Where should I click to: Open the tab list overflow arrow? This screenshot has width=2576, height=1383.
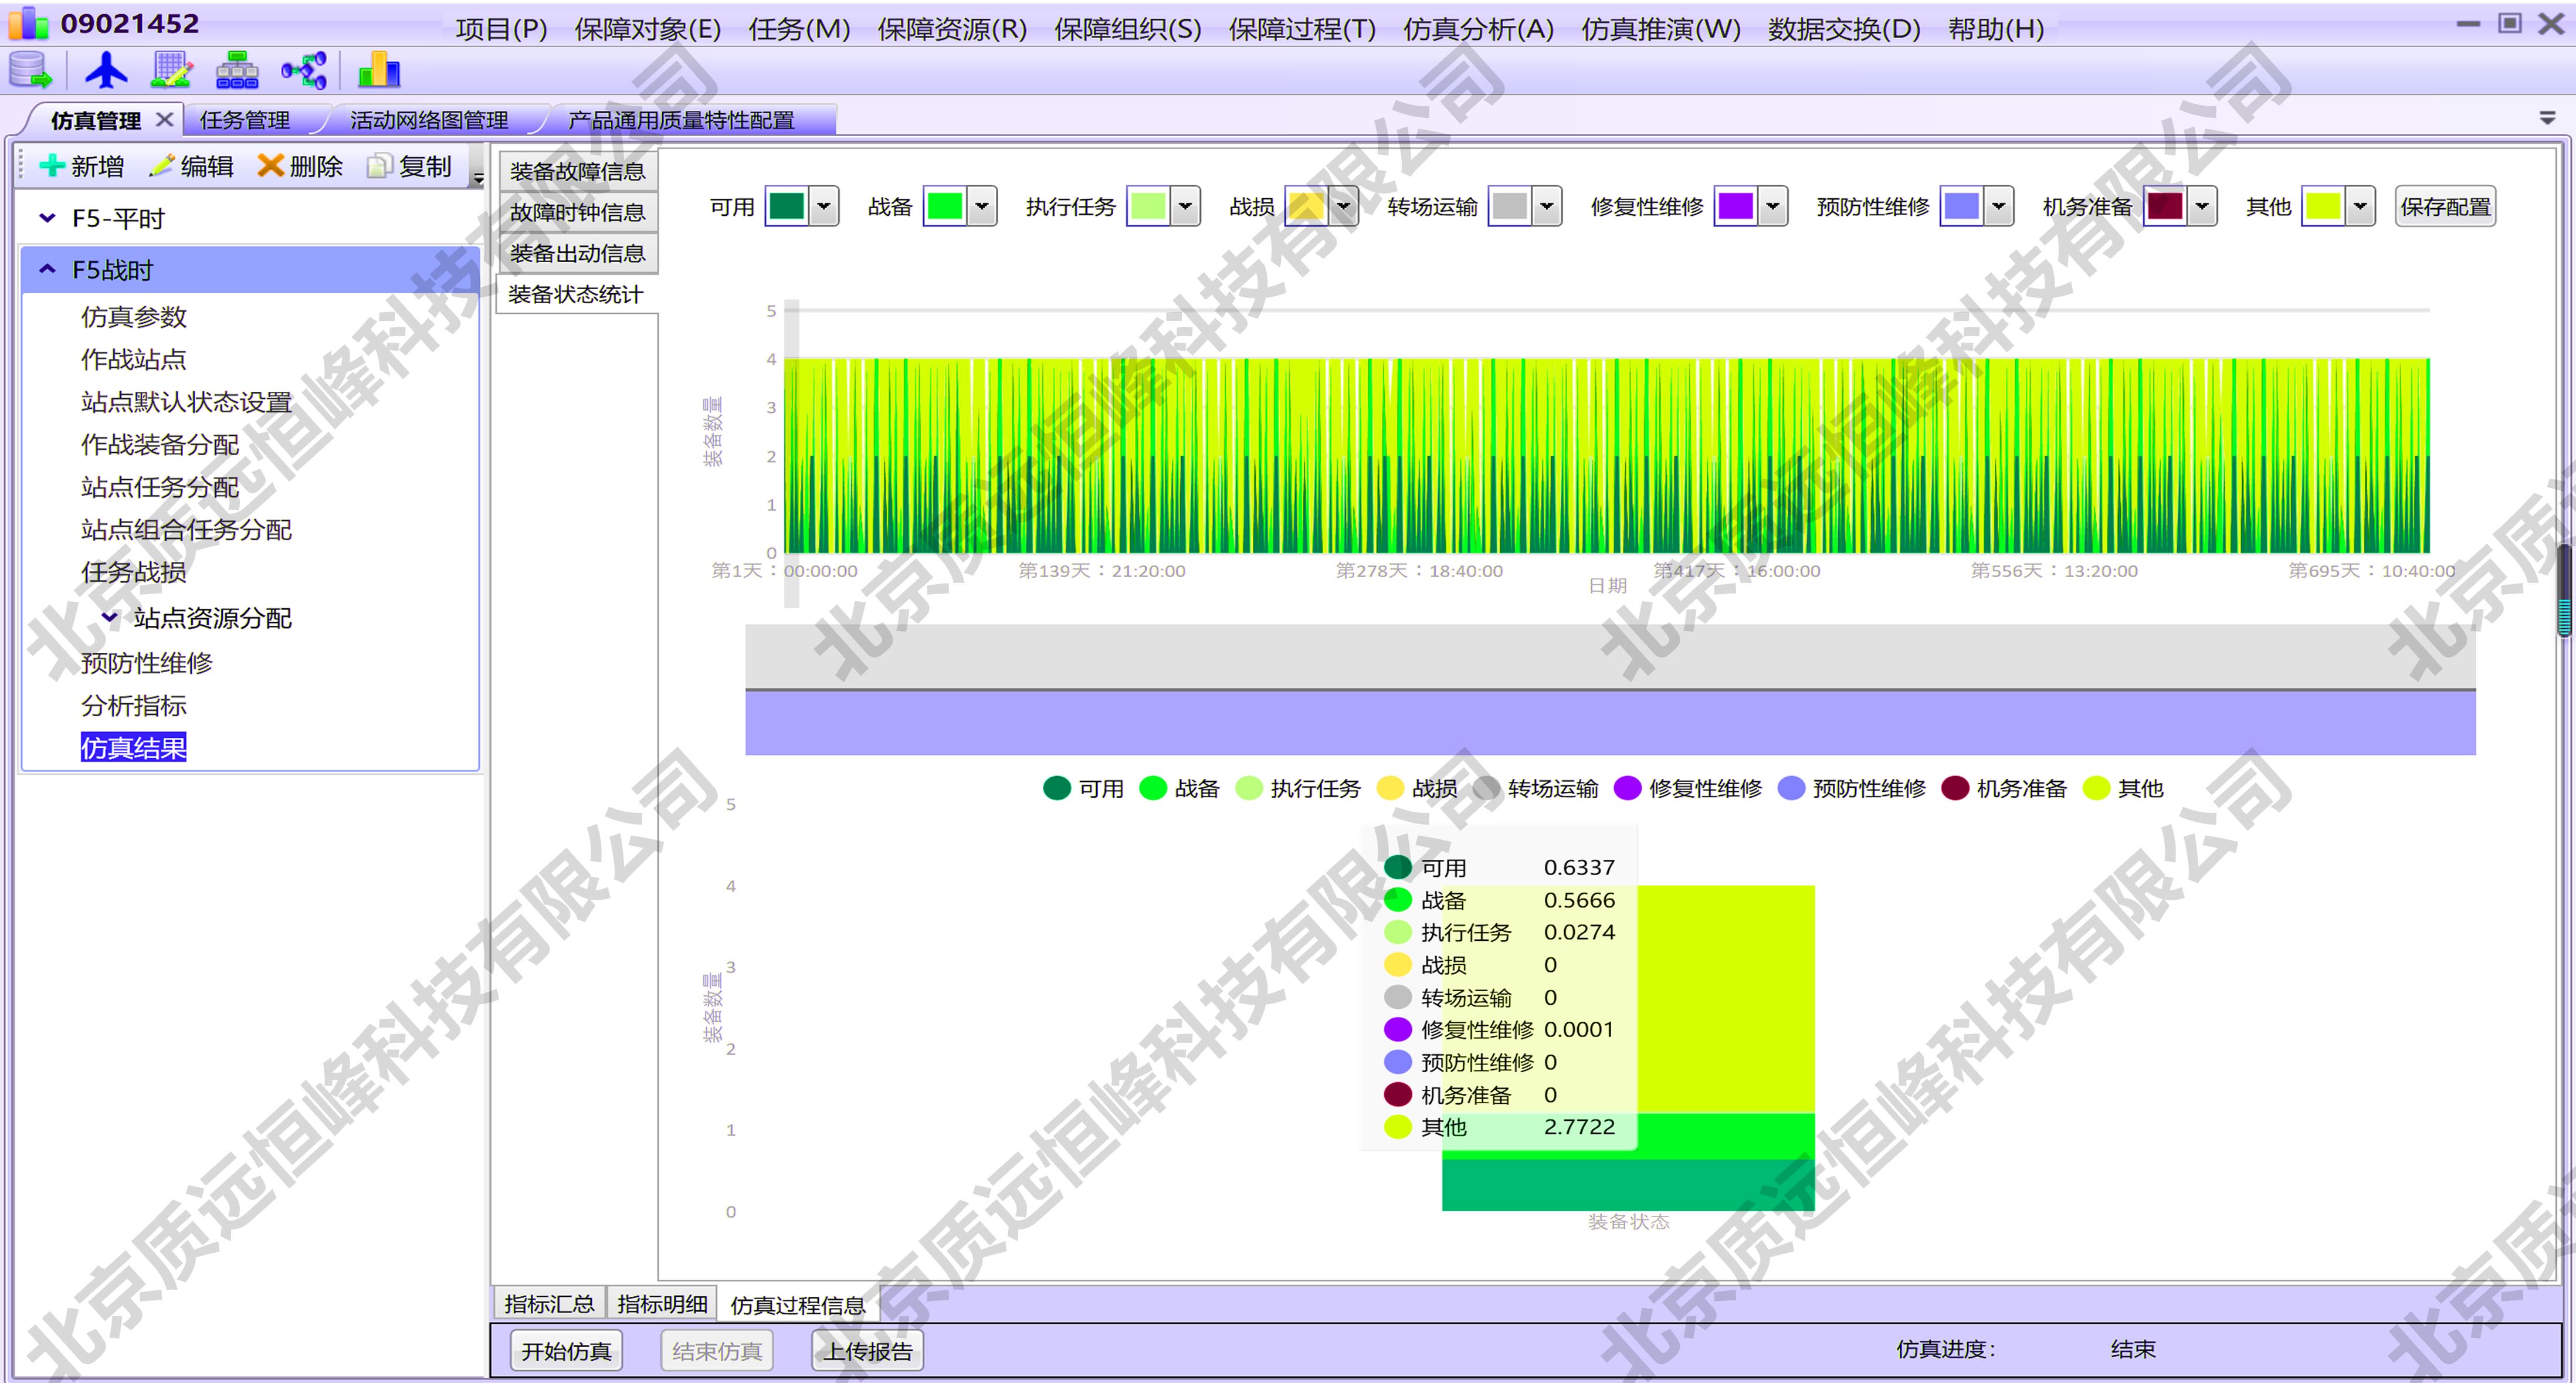click(x=2547, y=118)
